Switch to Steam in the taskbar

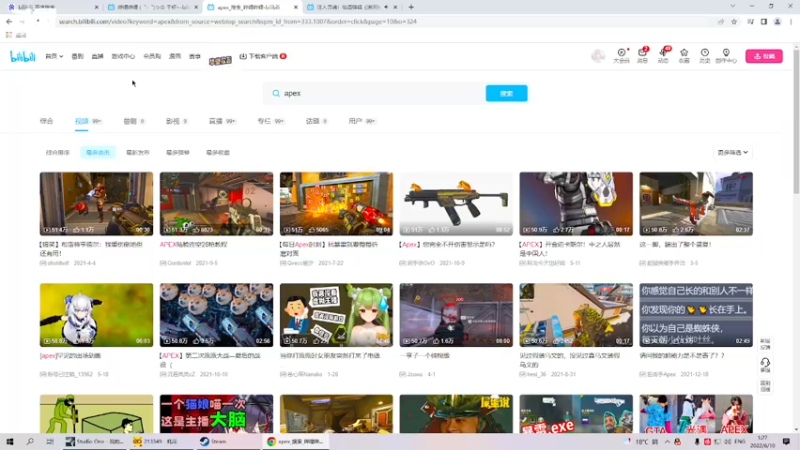click(x=214, y=441)
